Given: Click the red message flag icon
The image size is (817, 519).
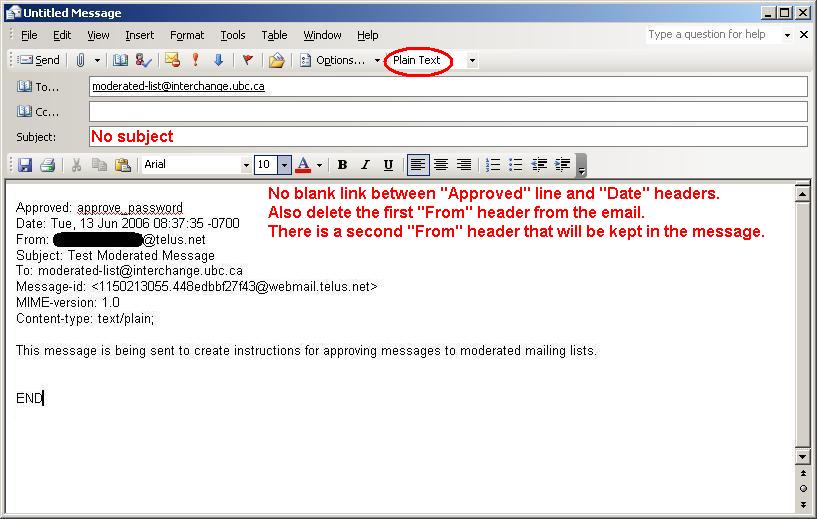Looking at the screenshot, I should (247, 60).
